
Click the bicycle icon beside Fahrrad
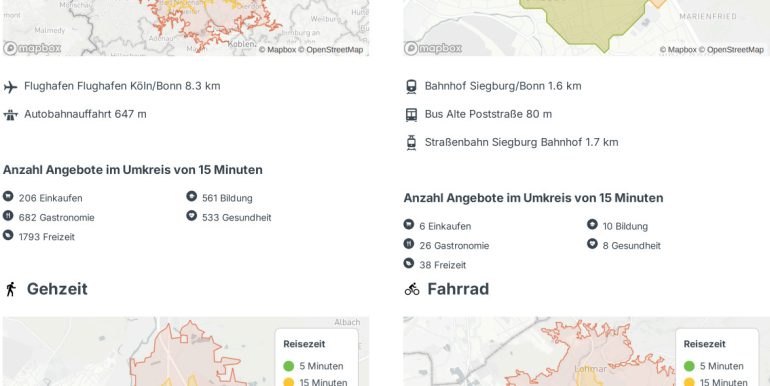(412, 289)
